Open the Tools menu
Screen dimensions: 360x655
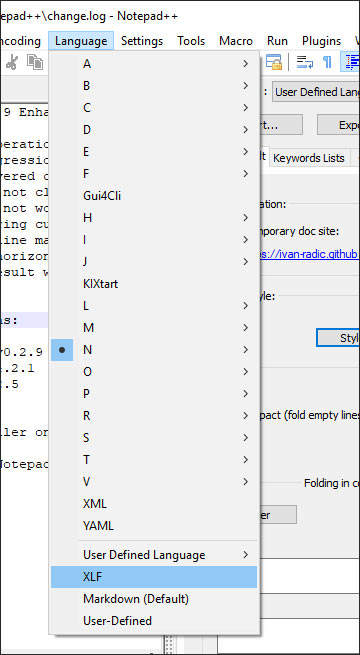point(191,41)
